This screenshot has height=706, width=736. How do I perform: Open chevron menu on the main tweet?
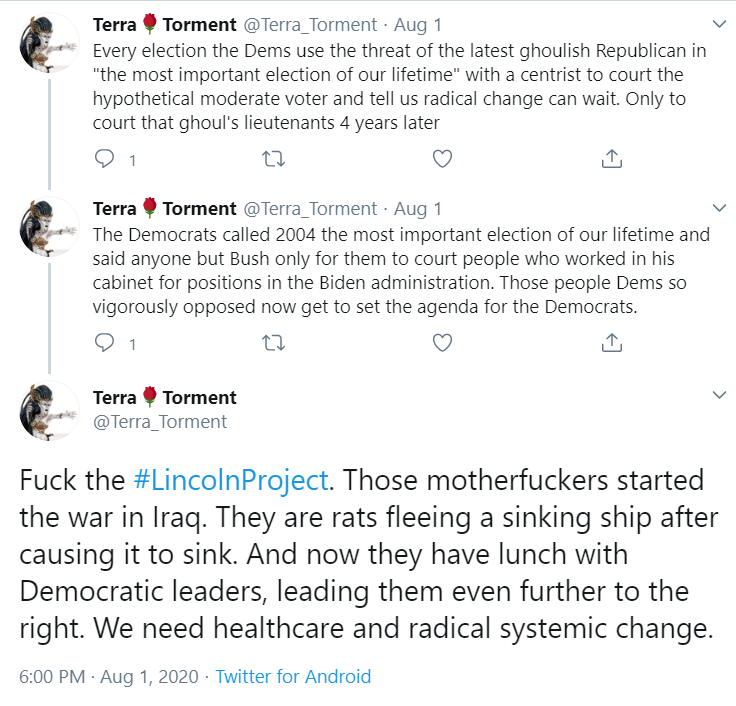click(x=719, y=395)
